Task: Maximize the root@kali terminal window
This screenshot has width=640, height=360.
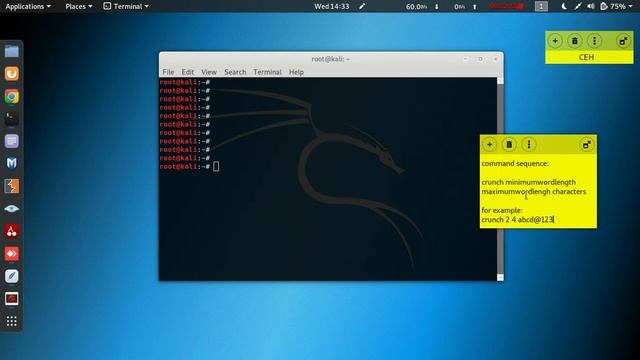Action: click(x=480, y=59)
